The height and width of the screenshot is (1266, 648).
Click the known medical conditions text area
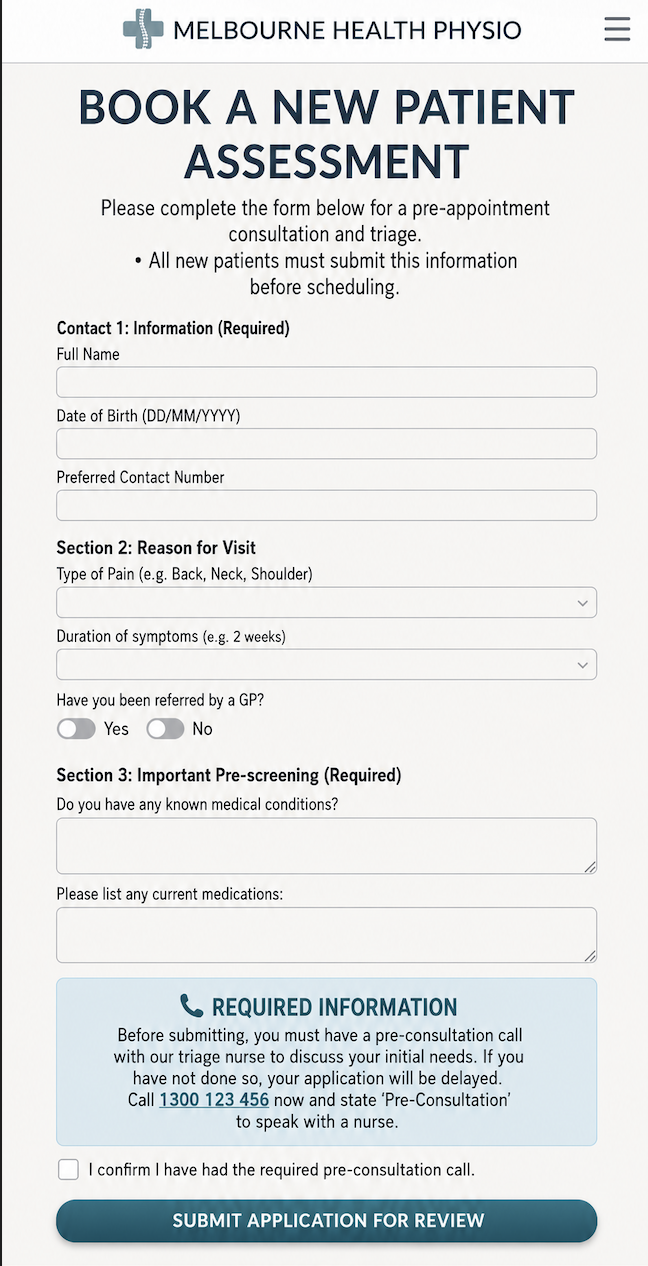pos(327,846)
